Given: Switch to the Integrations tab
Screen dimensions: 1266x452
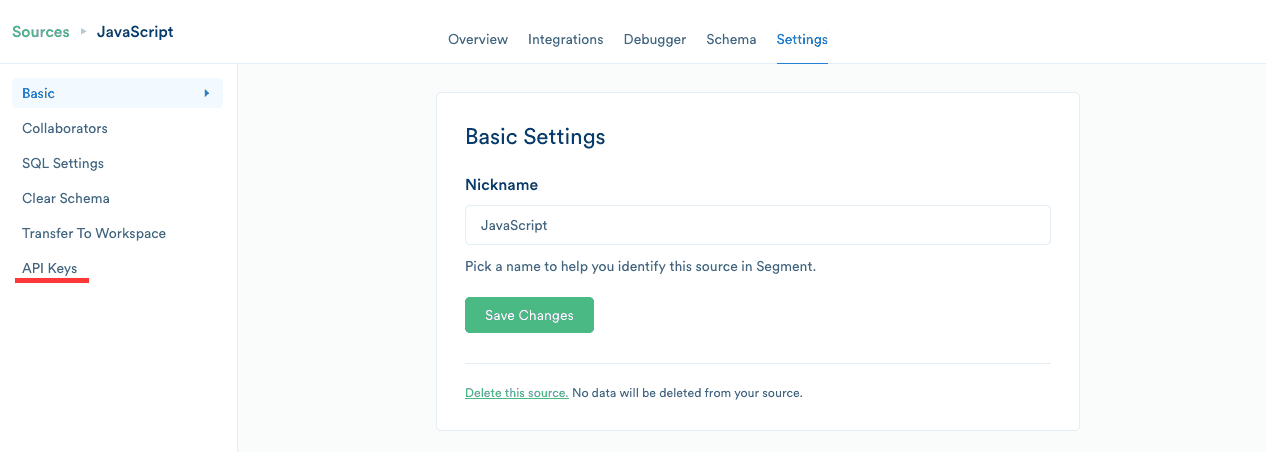Looking at the screenshot, I should (565, 40).
